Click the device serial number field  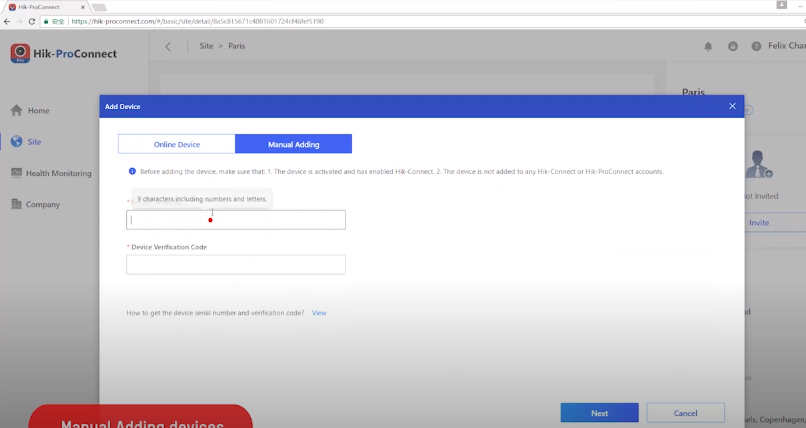tap(236, 220)
